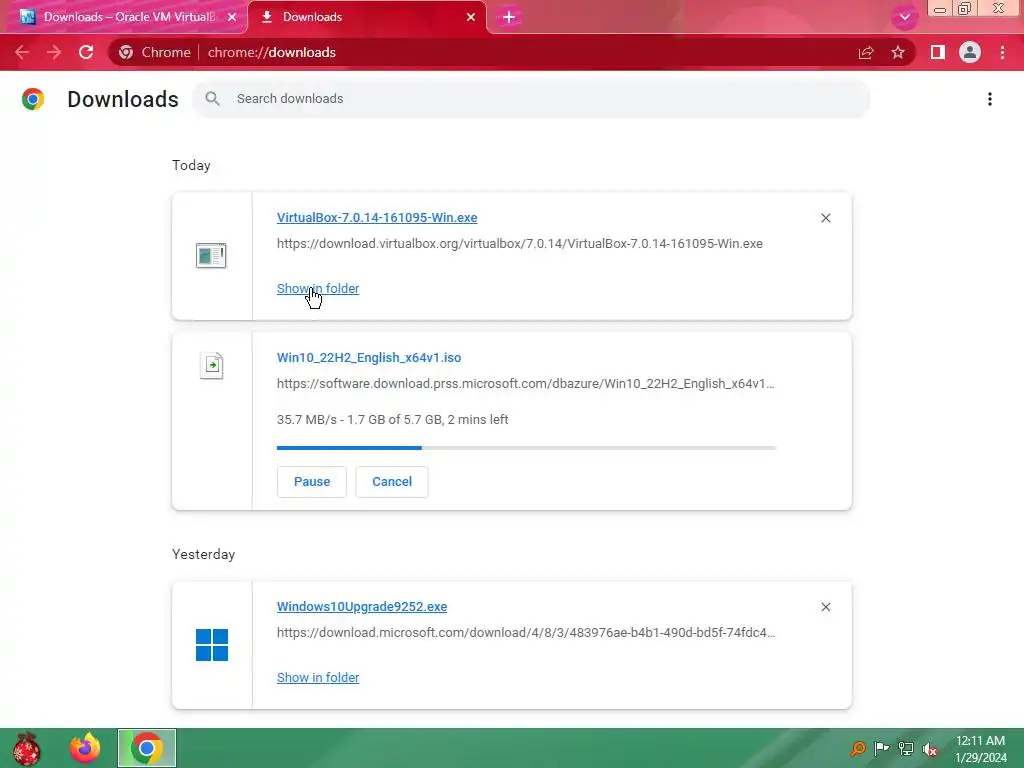1024x768 pixels.
Task: Open Win10_22H2_English_x64v1.iso link
Action: point(369,358)
